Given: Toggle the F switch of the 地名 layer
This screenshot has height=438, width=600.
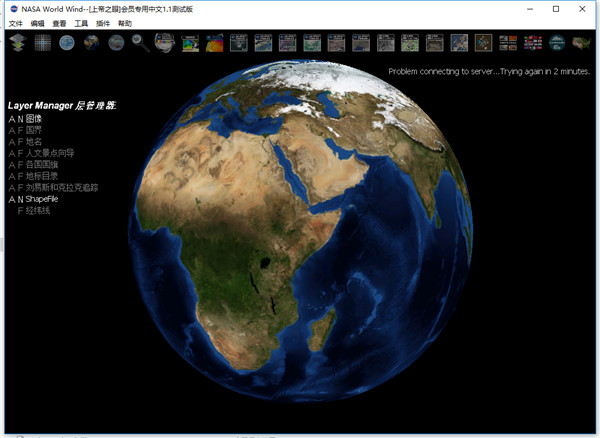Looking at the screenshot, I should pos(21,142).
